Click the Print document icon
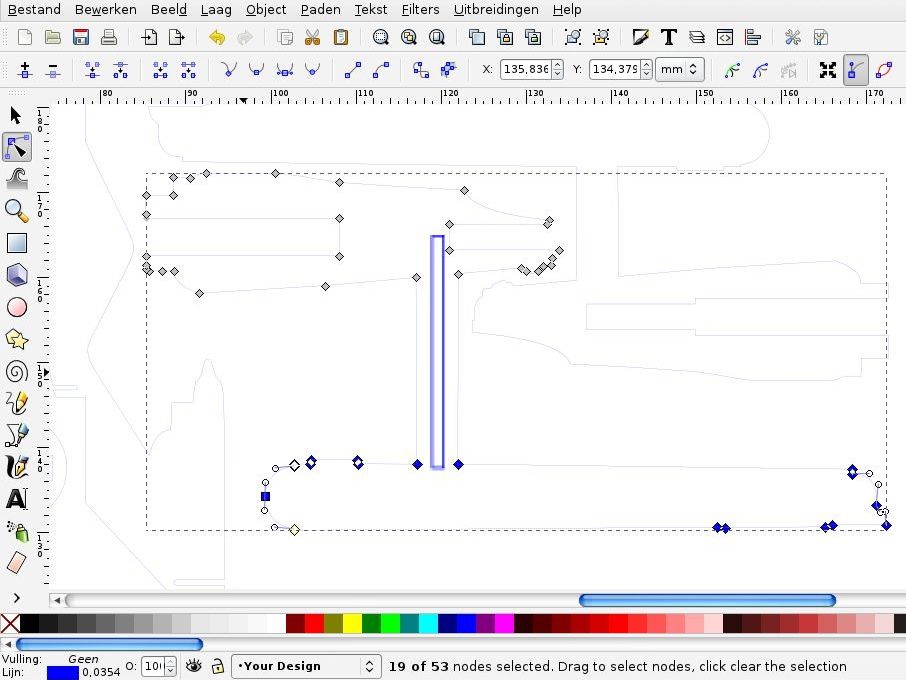 tap(109, 38)
